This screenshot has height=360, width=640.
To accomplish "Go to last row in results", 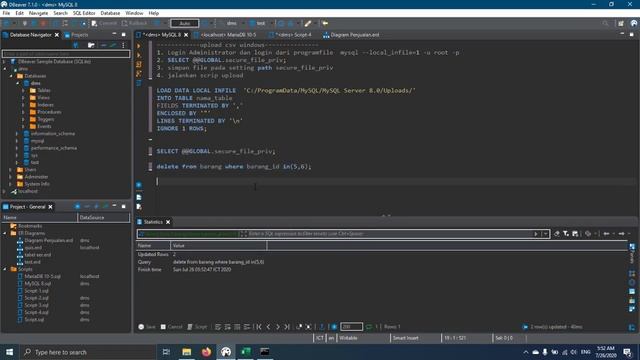I will [287, 327].
